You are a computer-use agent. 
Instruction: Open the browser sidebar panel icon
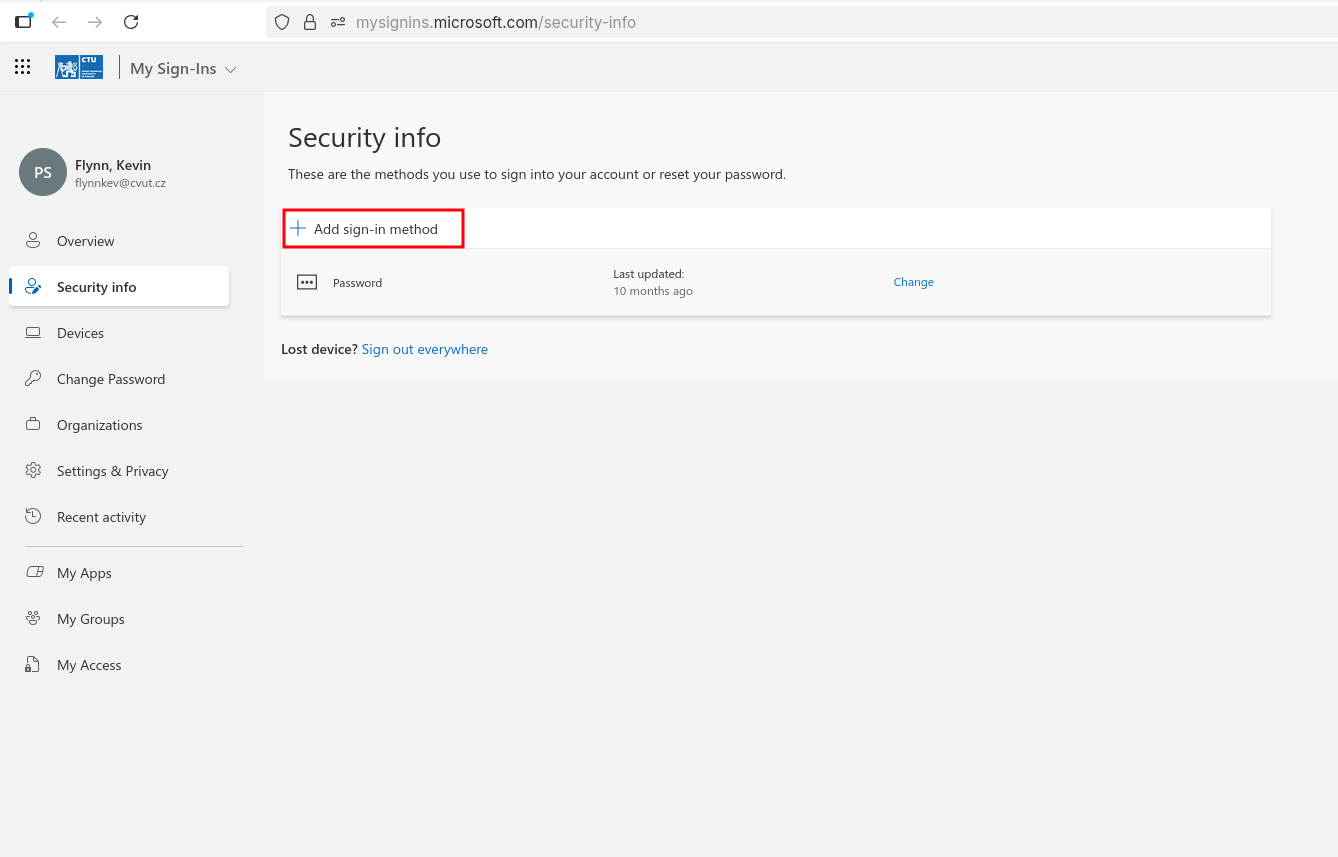pyautogui.click(x=23, y=22)
